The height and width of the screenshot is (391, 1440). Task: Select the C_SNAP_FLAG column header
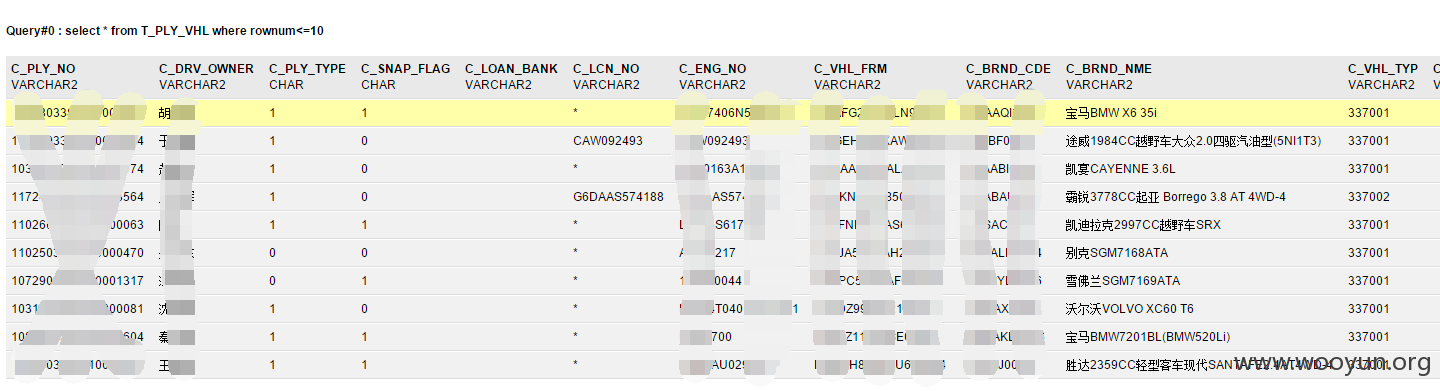(x=405, y=69)
